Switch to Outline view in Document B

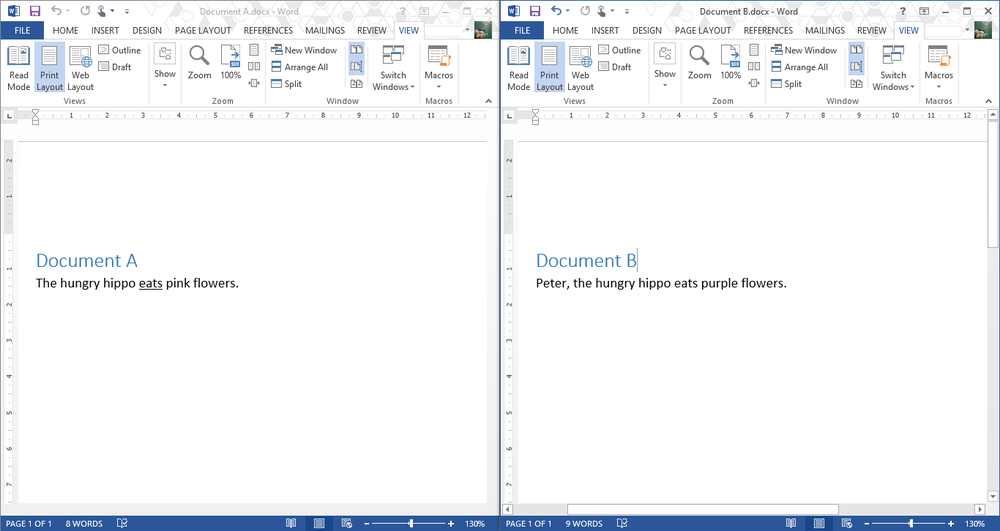(x=620, y=50)
